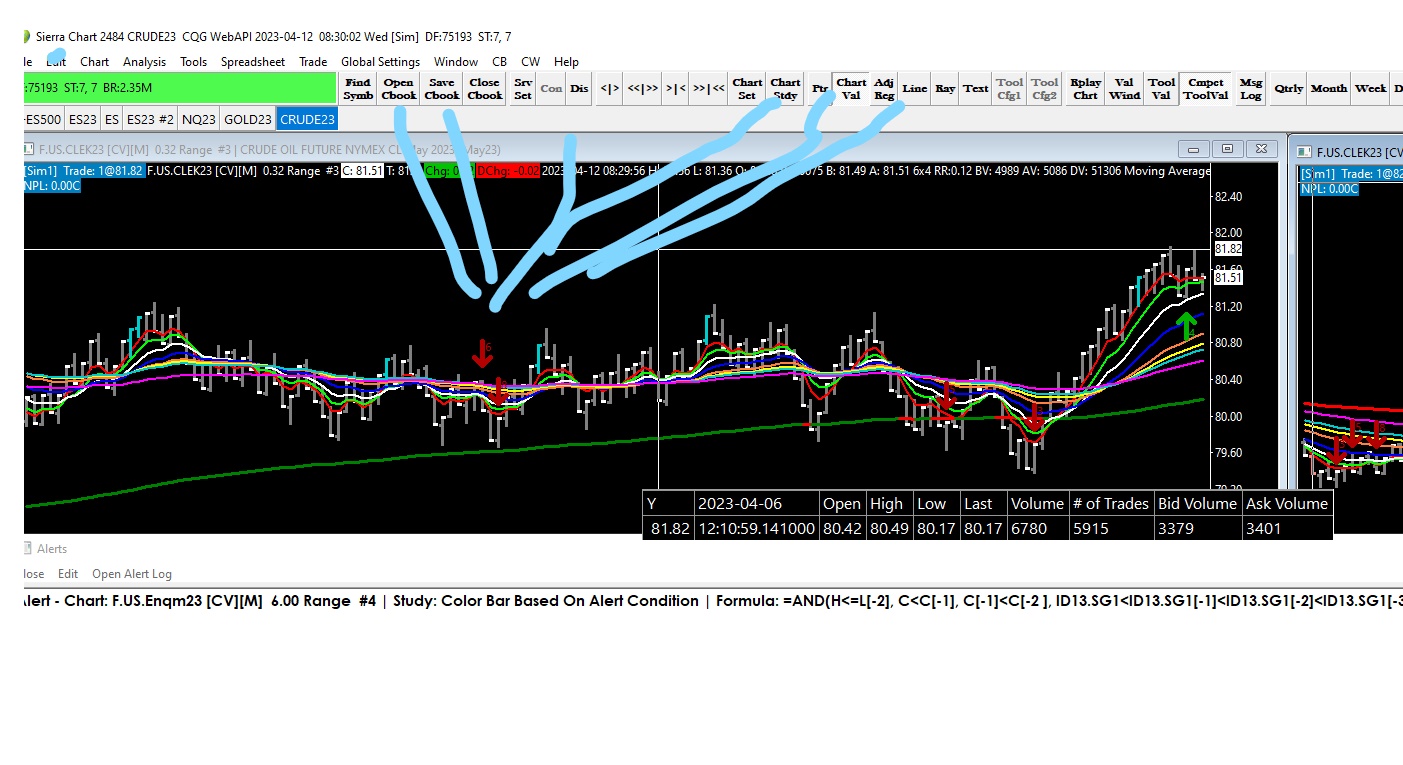Click the green DF status bar field
The width and height of the screenshot is (1403, 765).
pyautogui.click(x=180, y=88)
